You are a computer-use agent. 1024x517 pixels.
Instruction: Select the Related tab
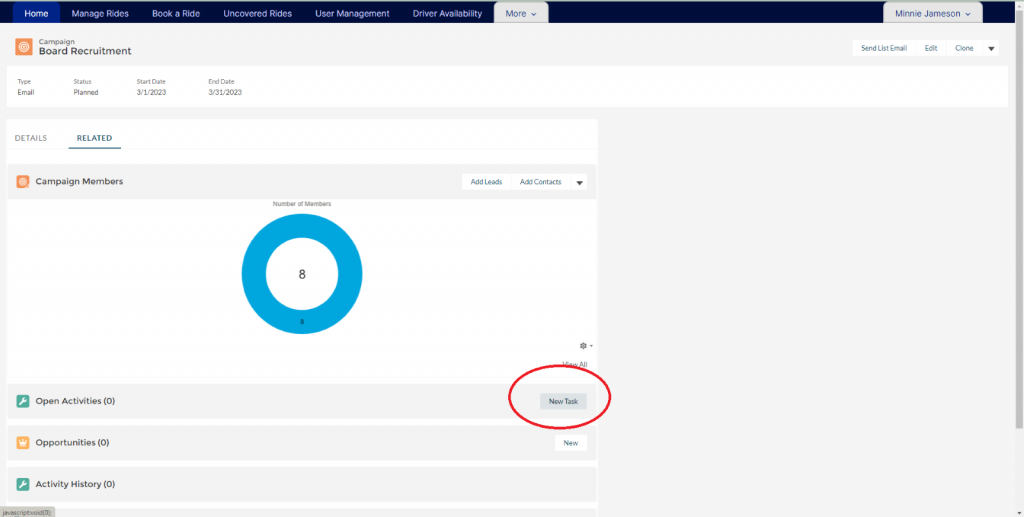tap(94, 138)
